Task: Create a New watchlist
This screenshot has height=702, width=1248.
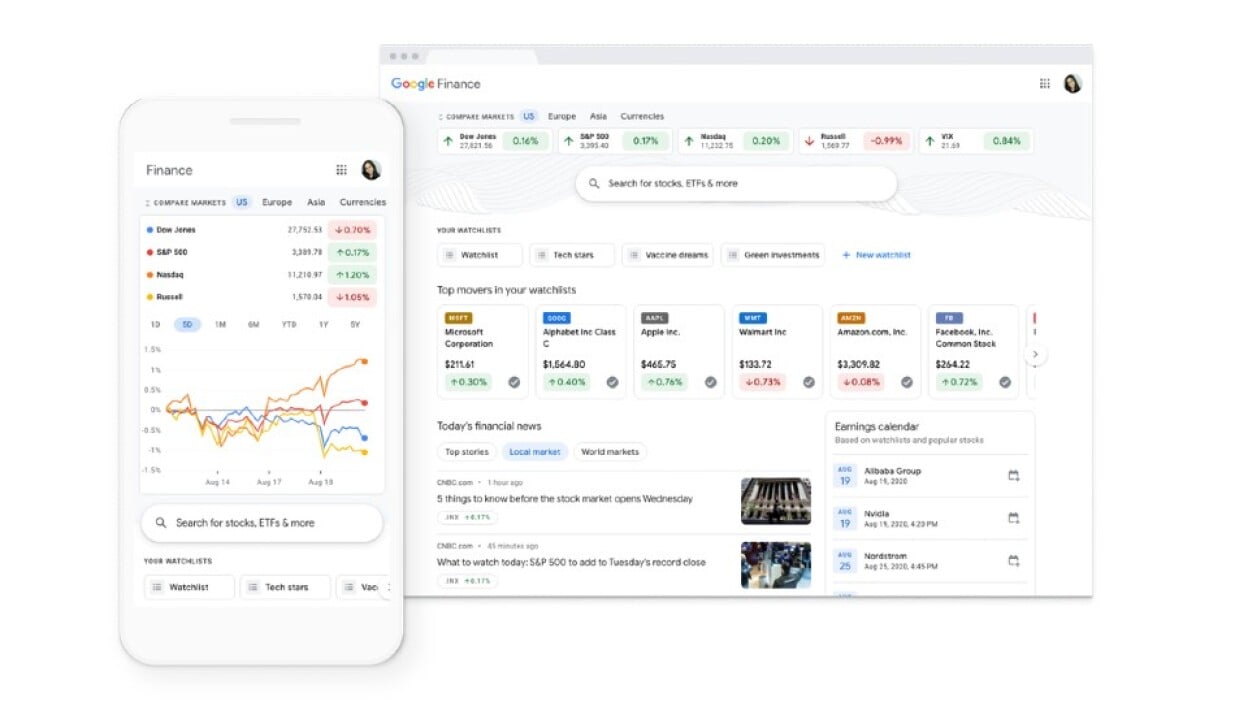Action: coord(876,255)
